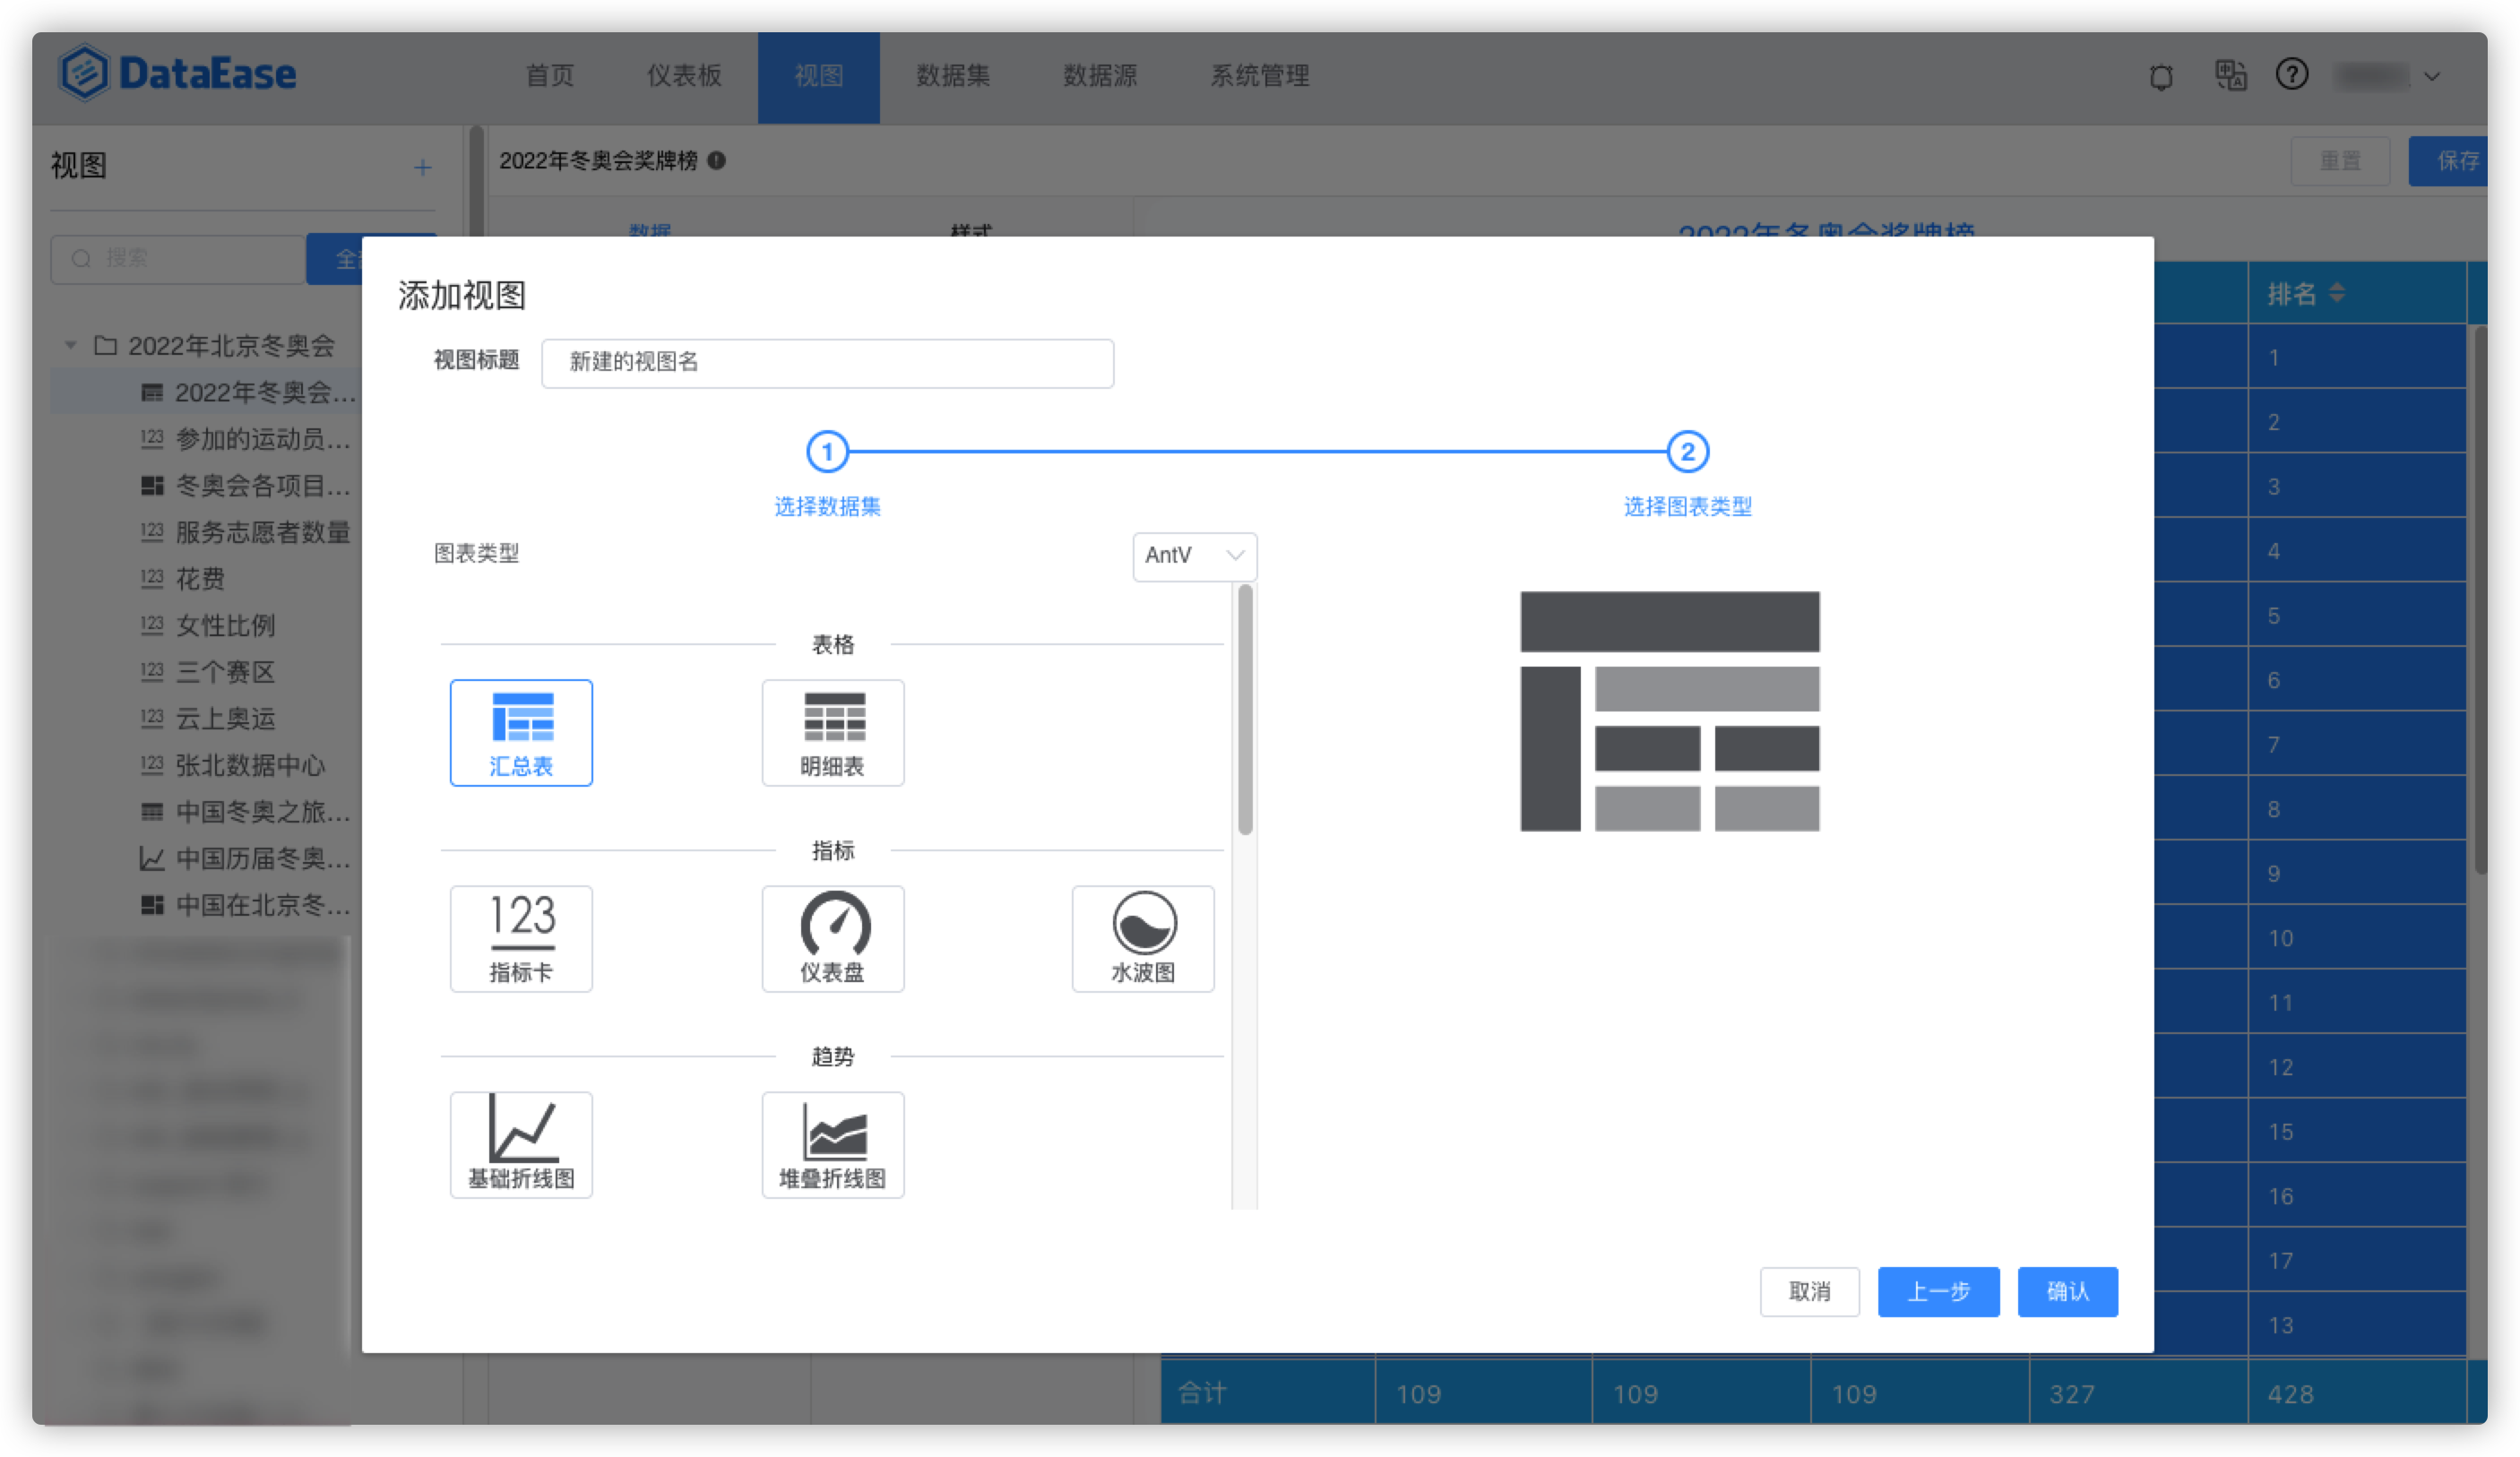Choose the 仪表盘 gauge chart type
Image resolution: width=2520 pixels, height=1457 pixels.
pyautogui.click(x=833, y=939)
